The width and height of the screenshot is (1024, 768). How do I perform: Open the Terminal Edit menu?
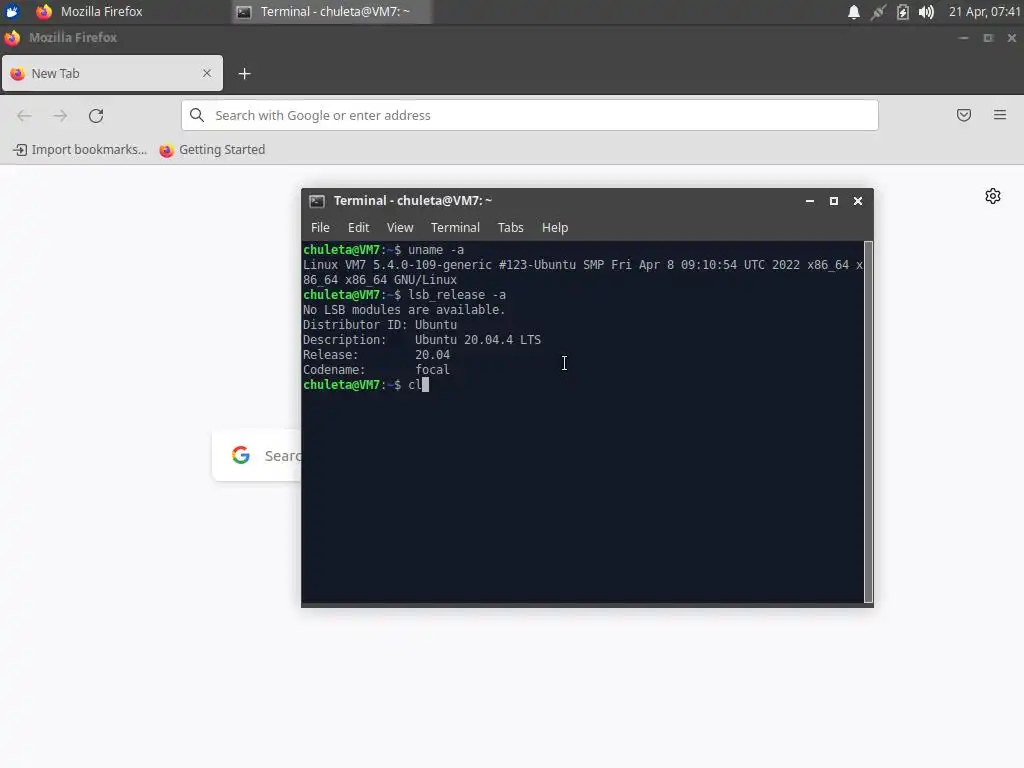pyautogui.click(x=358, y=227)
